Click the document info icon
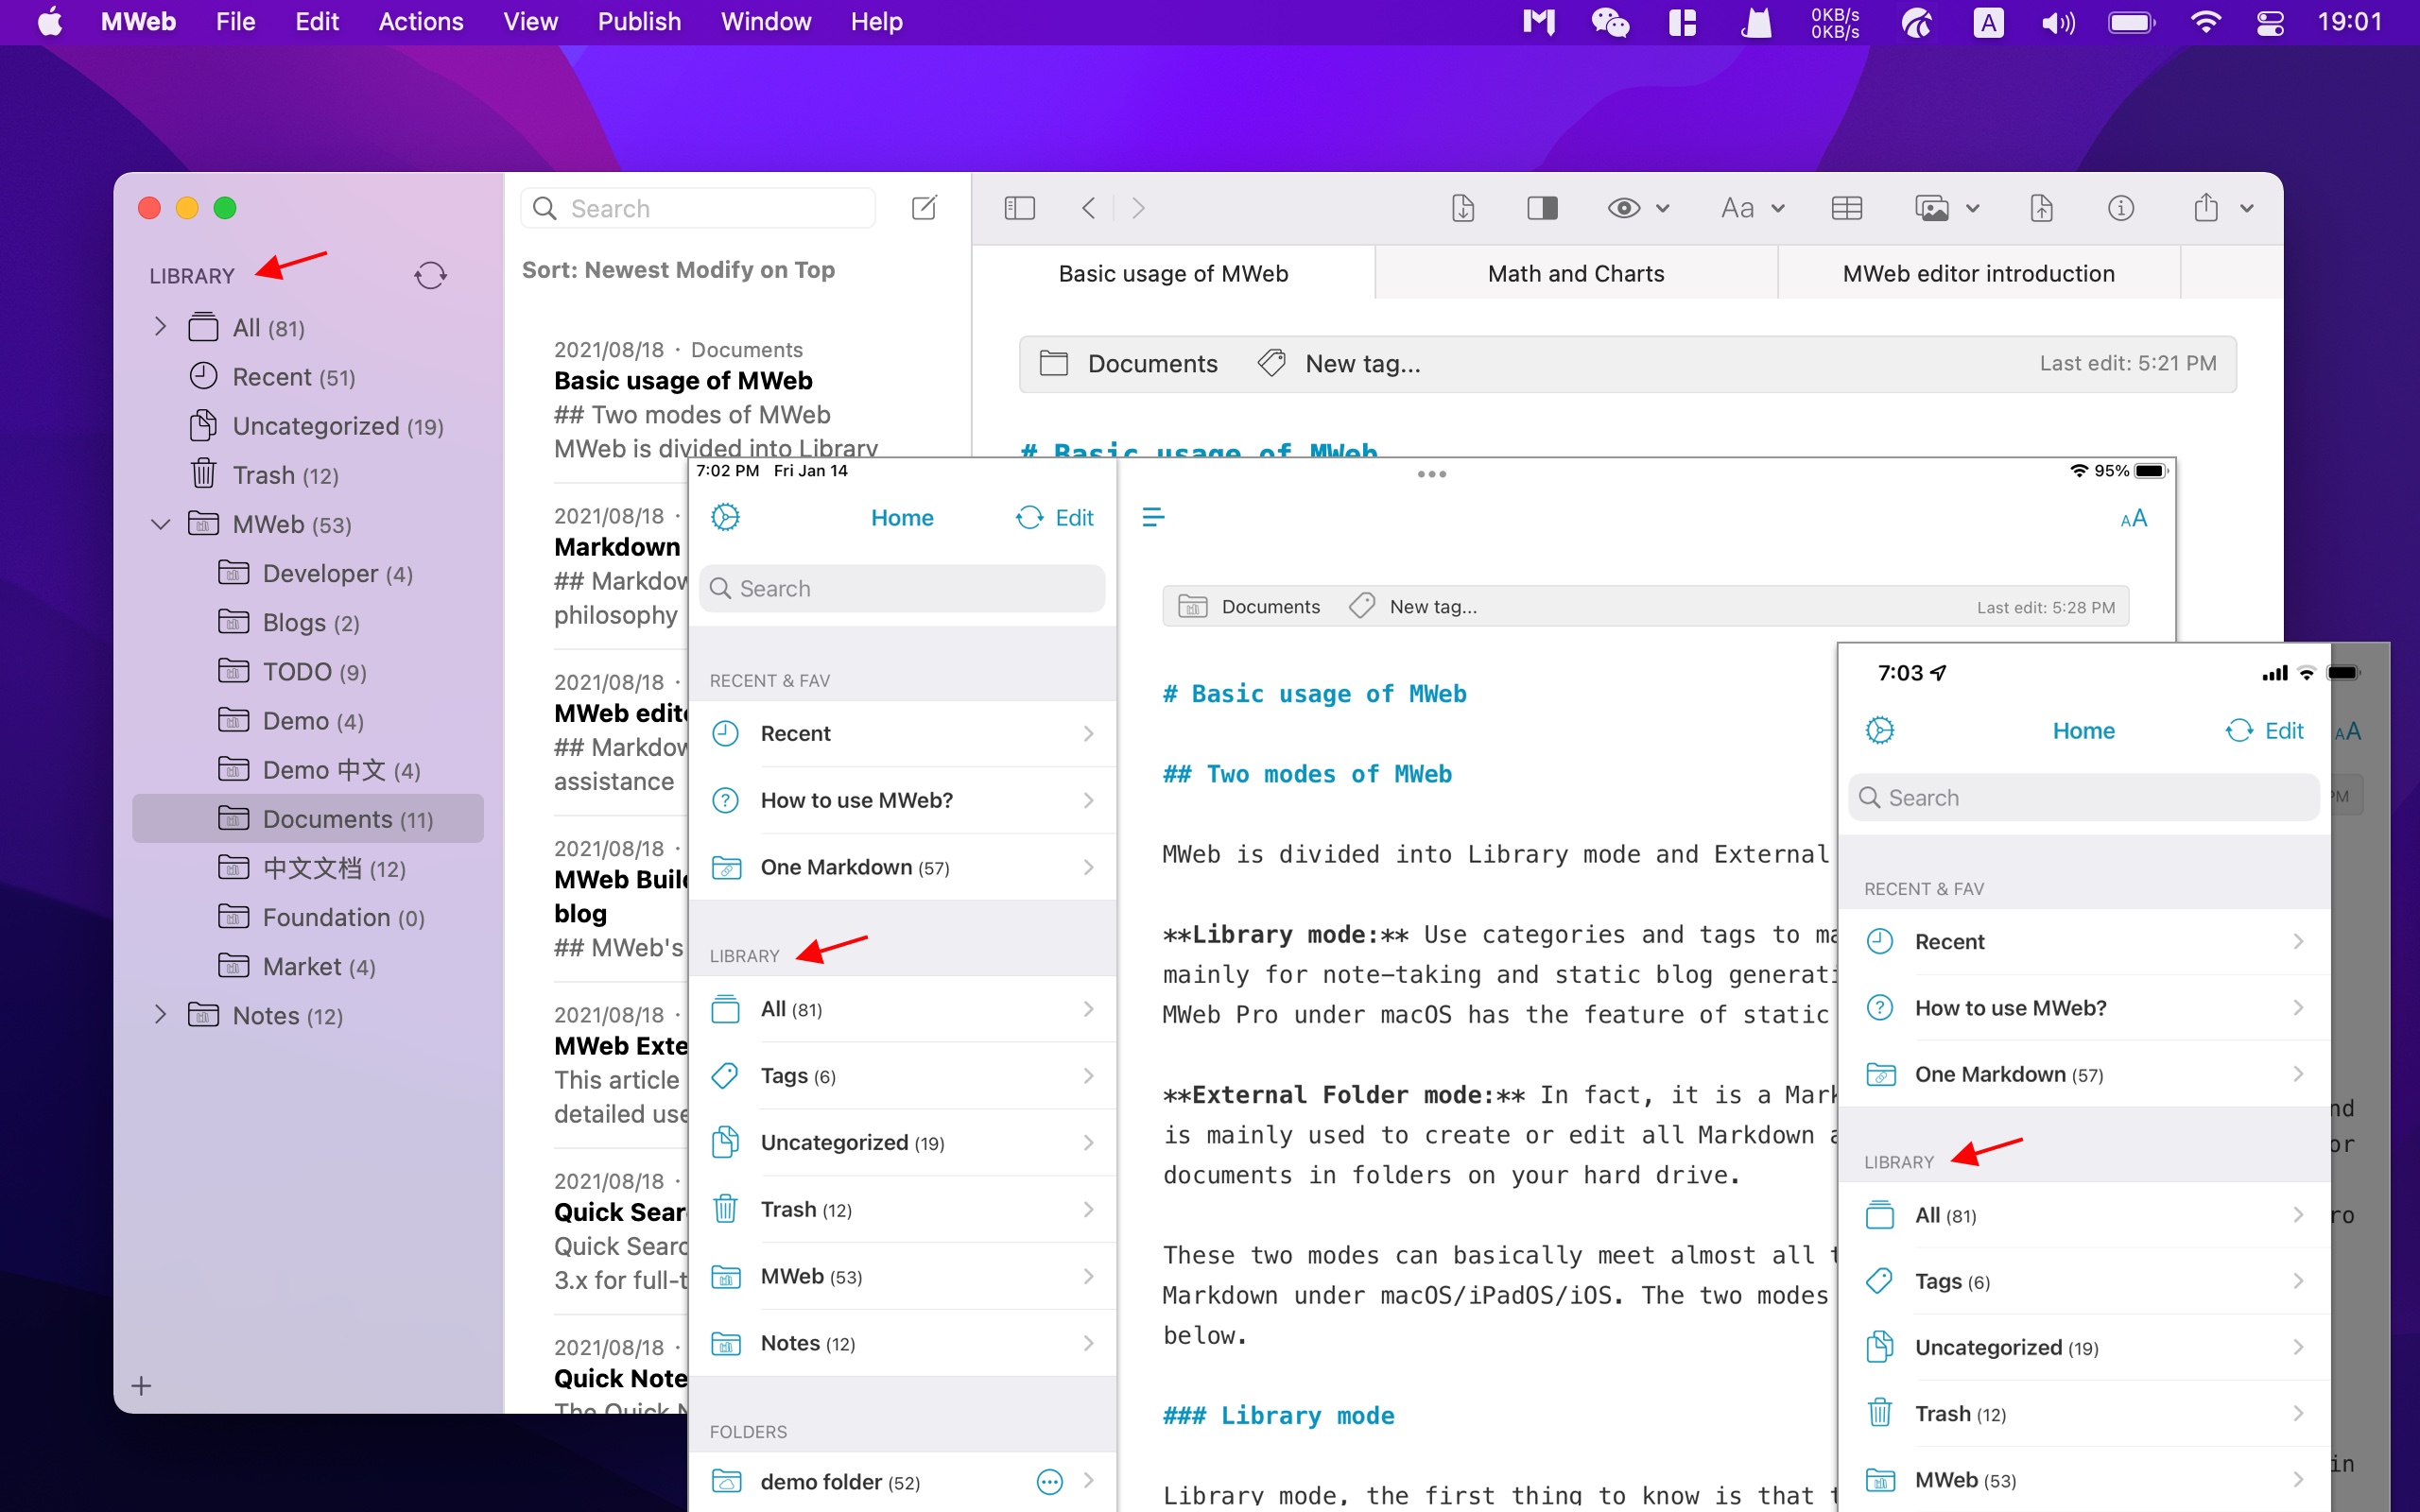Image resolution: width=2420 pixels, height=1512 pixels. (x=2120, y=208)
